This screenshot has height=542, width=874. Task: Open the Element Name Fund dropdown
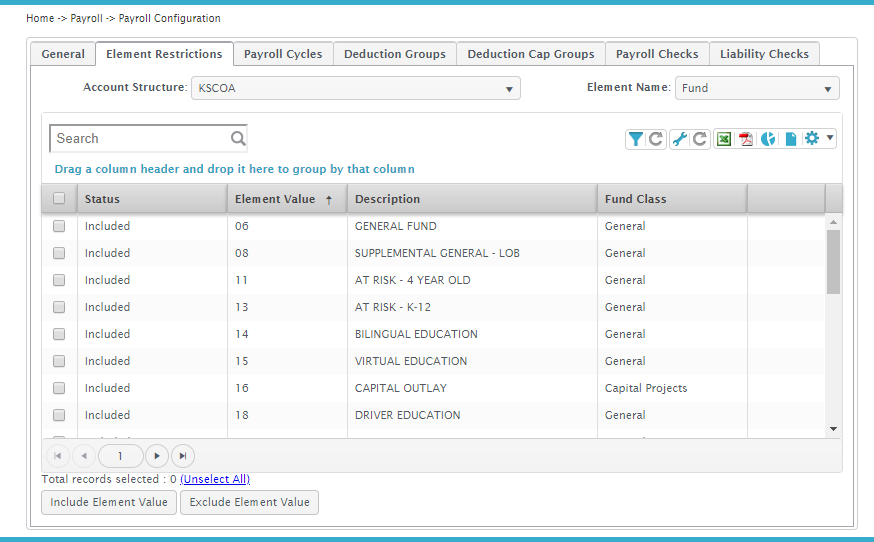pyautogui.click(x=757, y=88)
